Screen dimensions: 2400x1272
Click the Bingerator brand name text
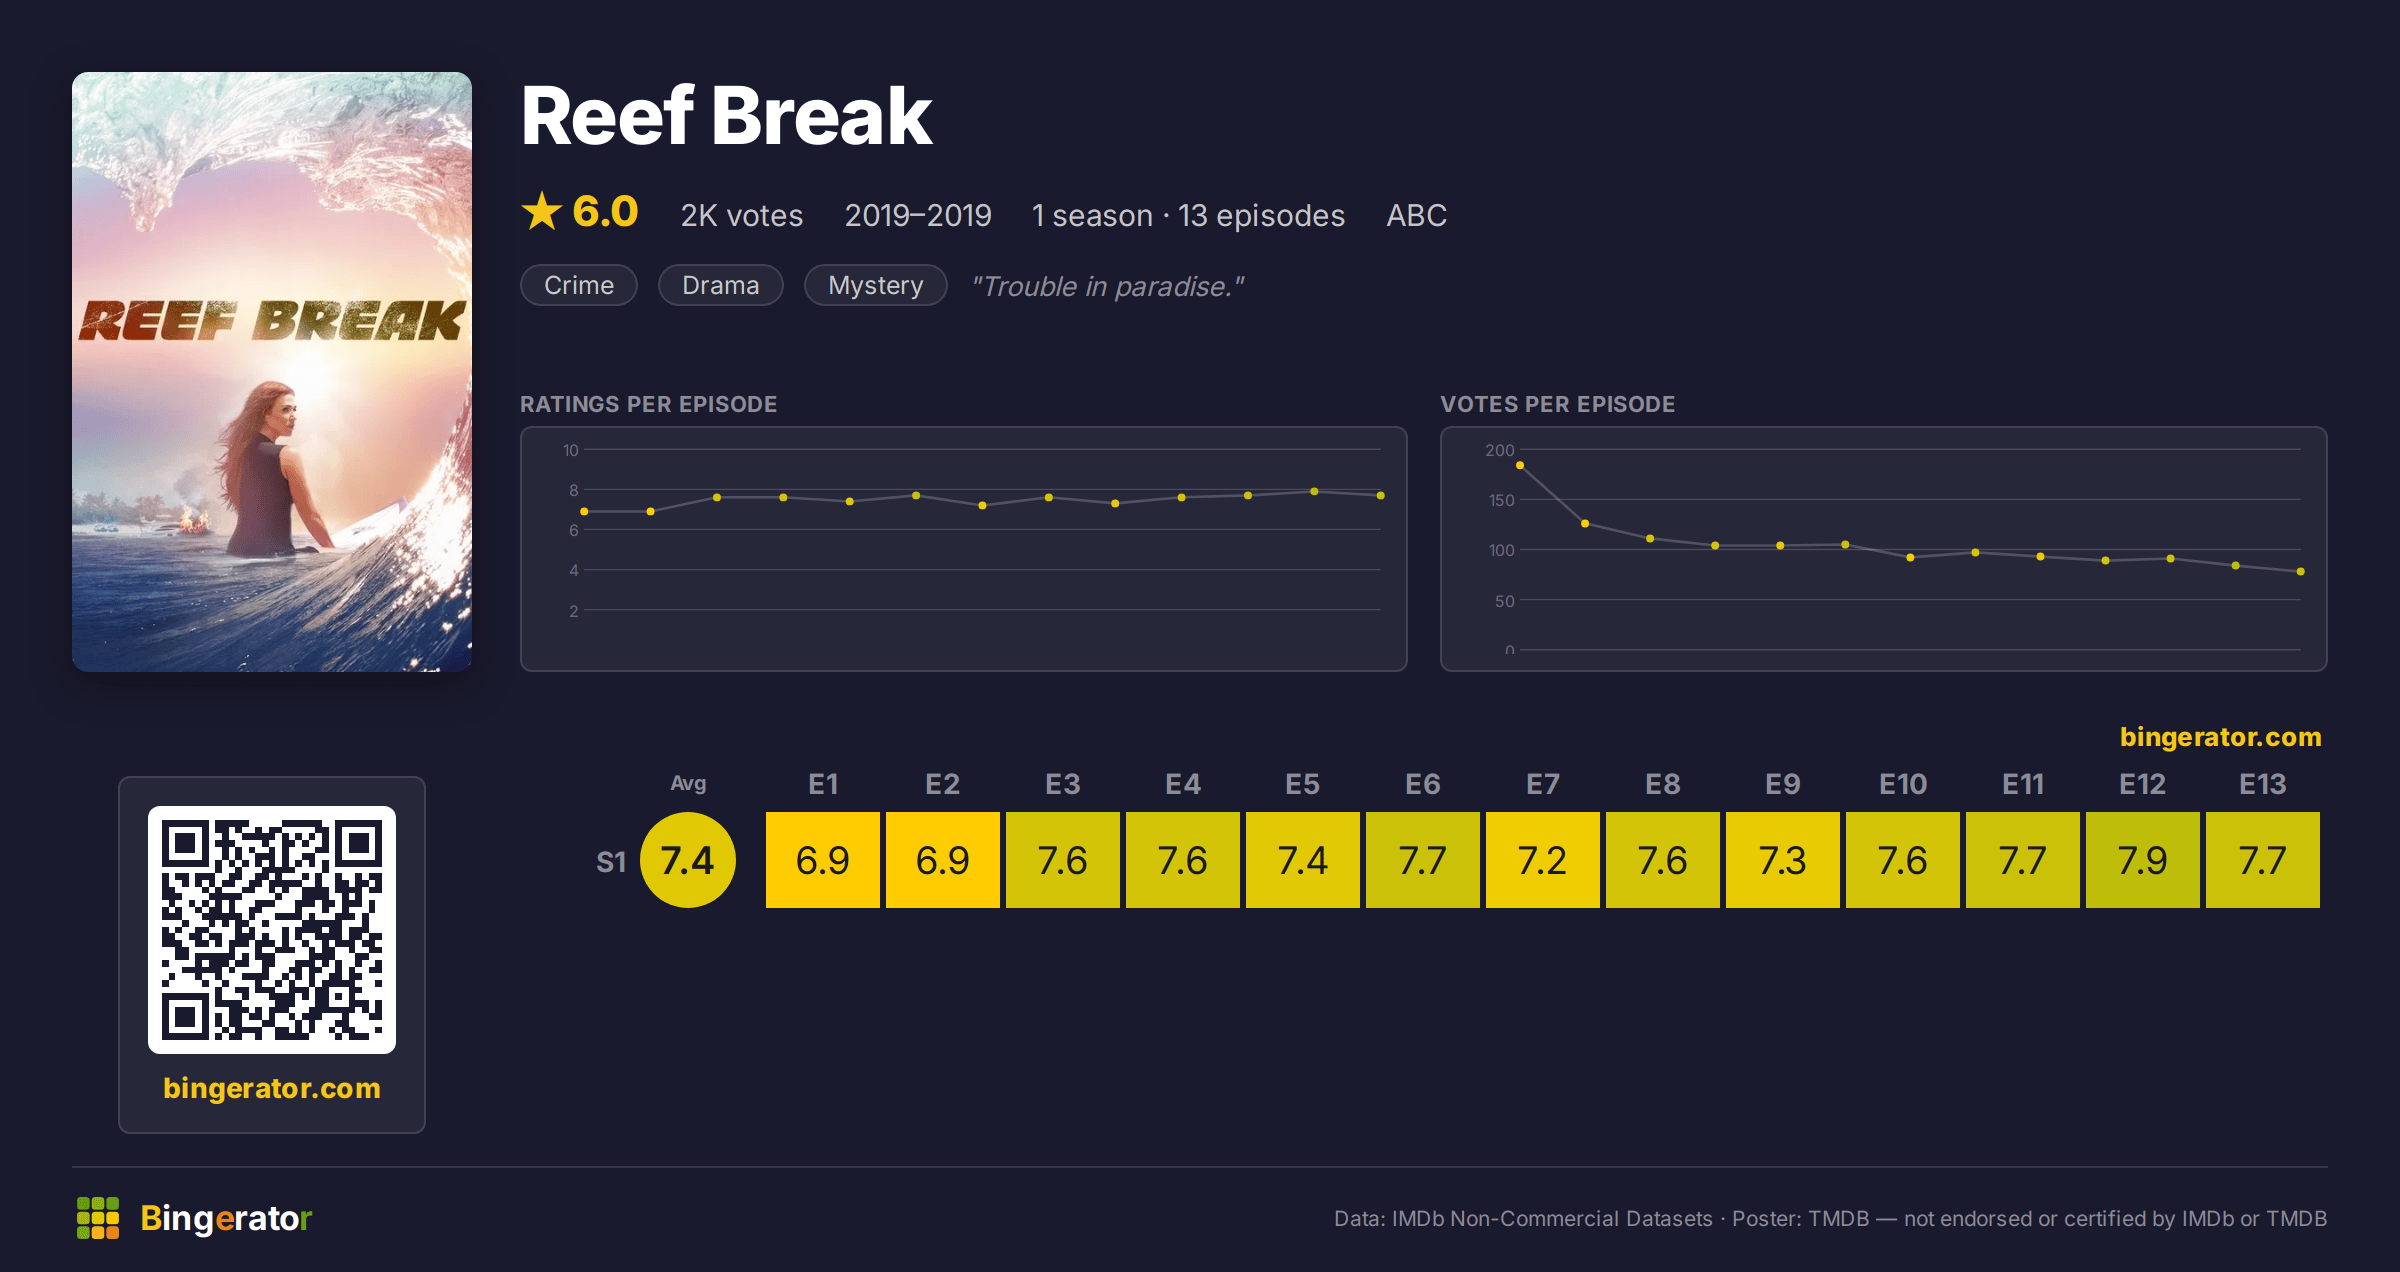226,1218
